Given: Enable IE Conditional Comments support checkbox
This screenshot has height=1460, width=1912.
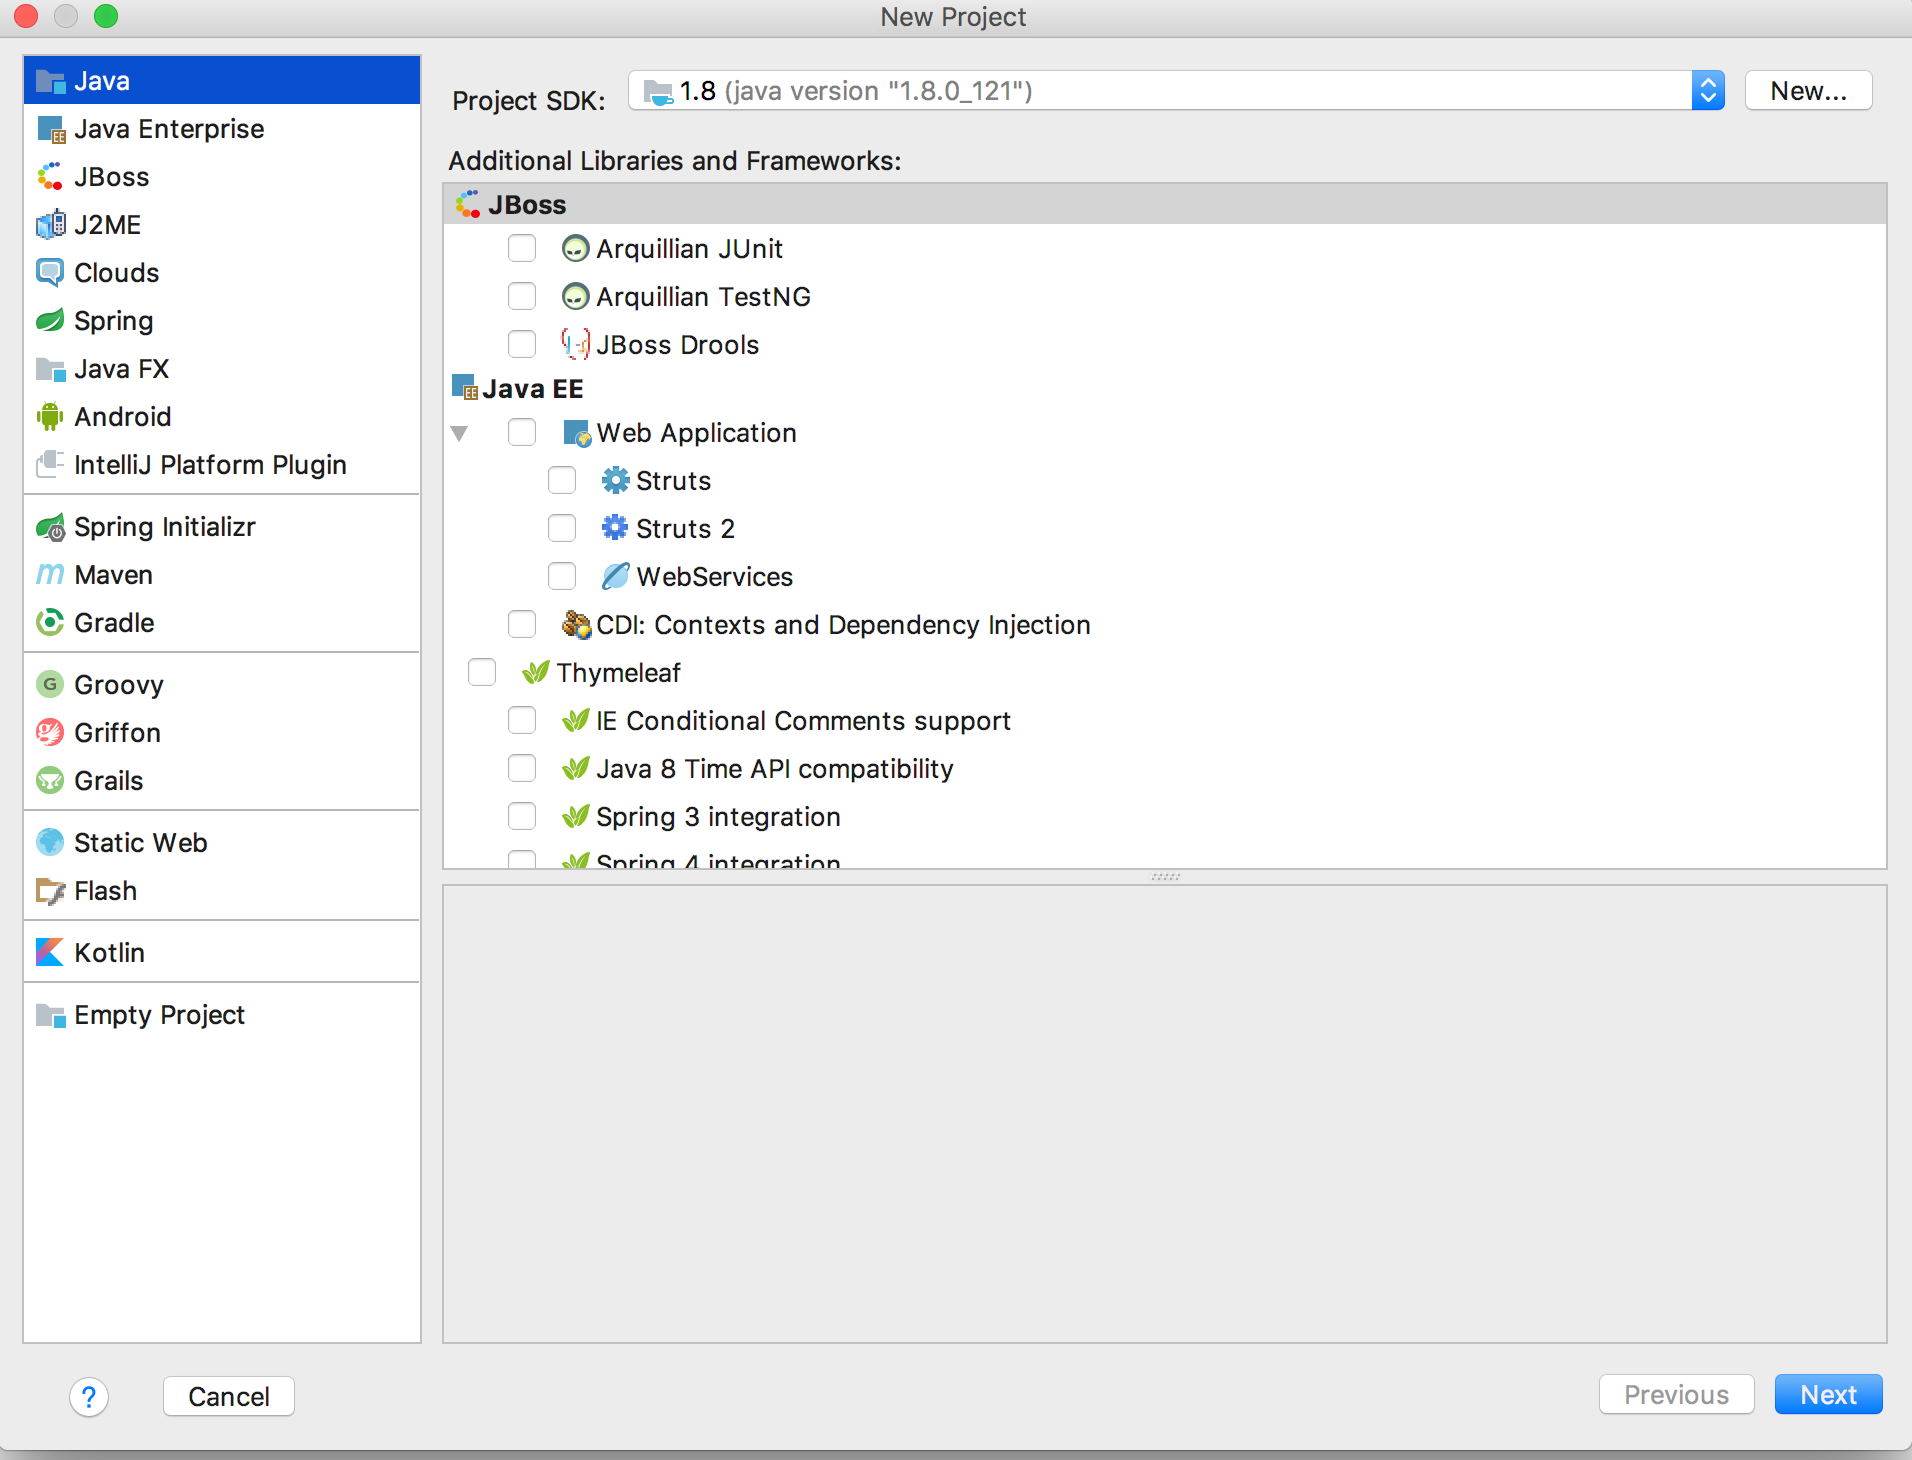Looking at the screenshot, I should click(522, 721).
